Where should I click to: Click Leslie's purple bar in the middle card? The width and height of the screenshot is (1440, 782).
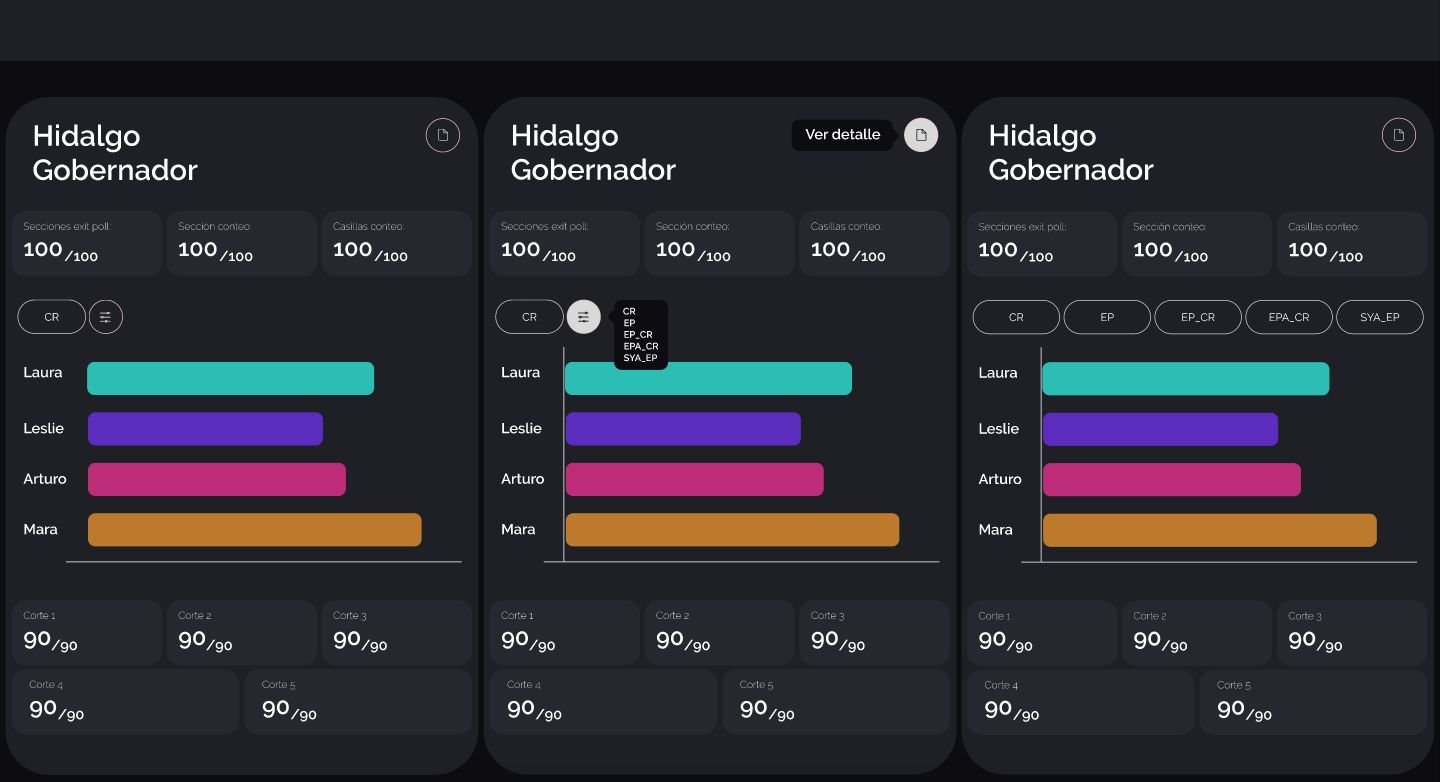[683, 429]
